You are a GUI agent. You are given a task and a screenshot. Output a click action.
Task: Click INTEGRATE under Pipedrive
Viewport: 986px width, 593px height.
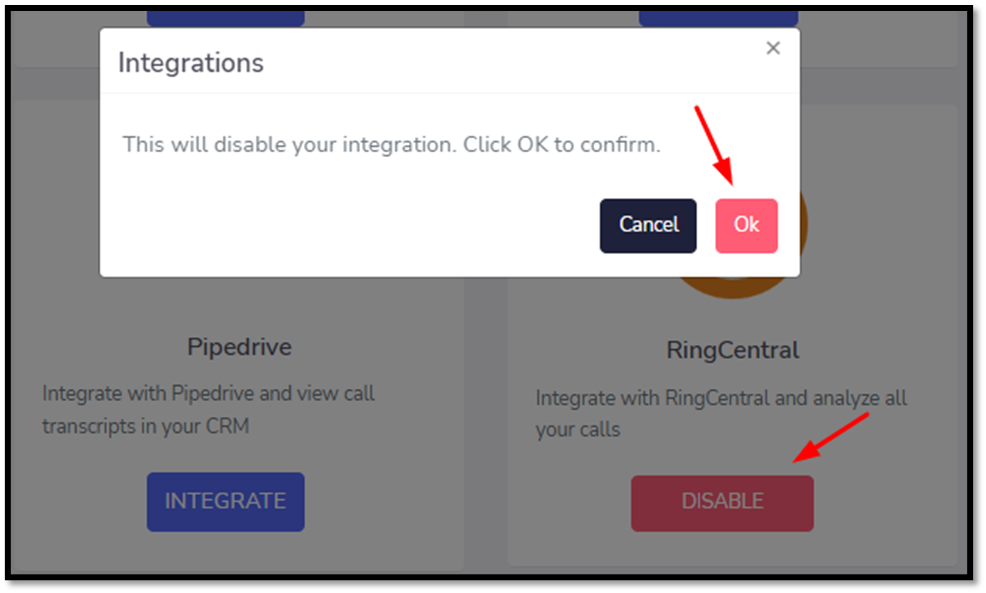(226, 502)
